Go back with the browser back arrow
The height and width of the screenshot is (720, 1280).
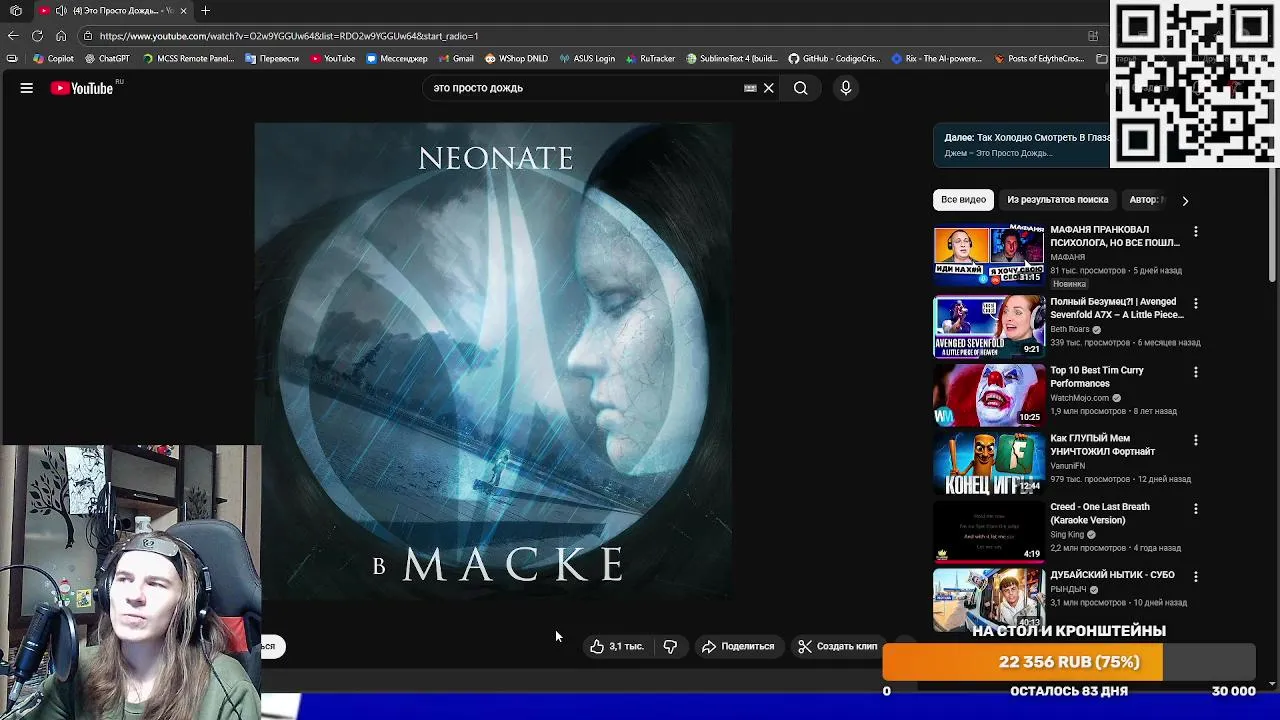[13, 36]
